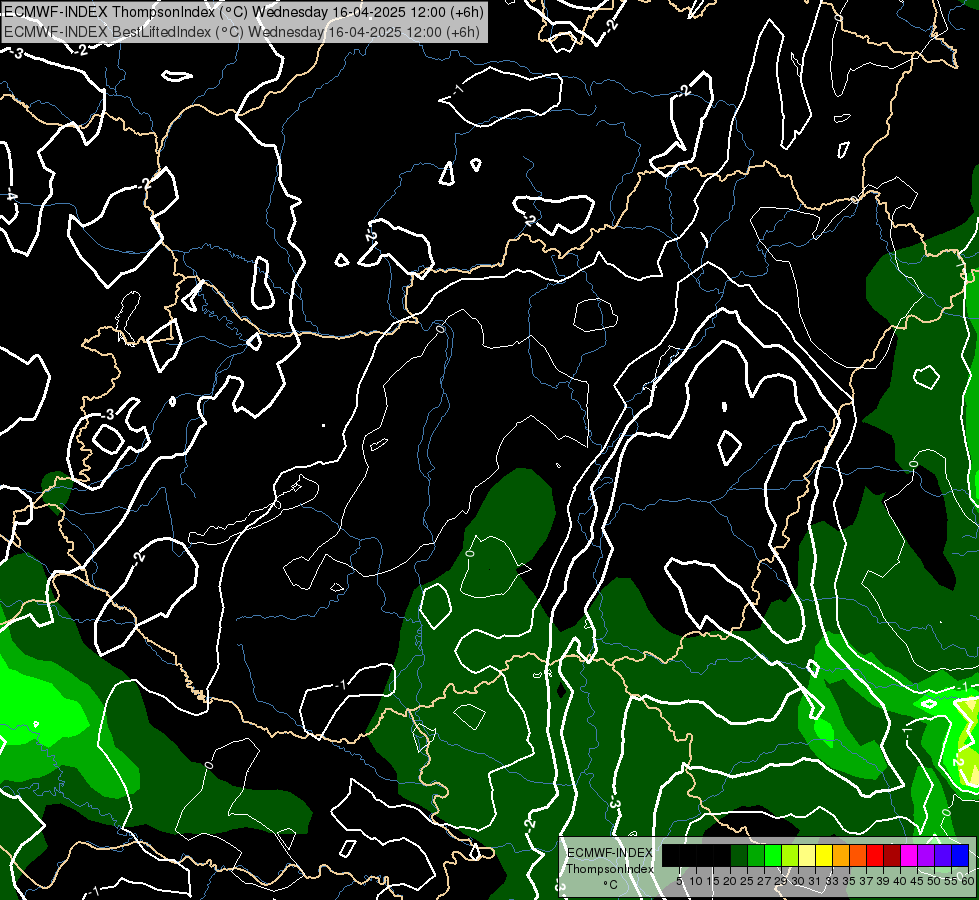Select the indigo 50–55 legend swatch

click(943, 856)
